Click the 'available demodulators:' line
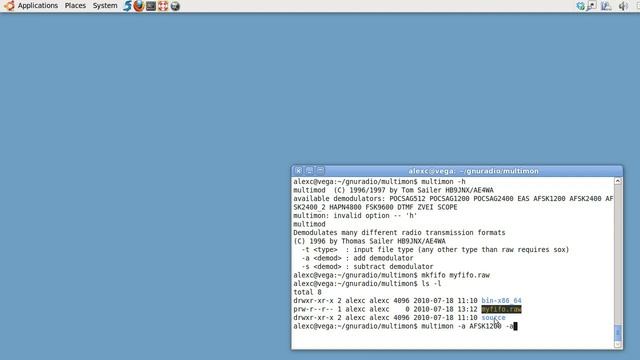This screenshot has height=360, width=640. point(453,199)
